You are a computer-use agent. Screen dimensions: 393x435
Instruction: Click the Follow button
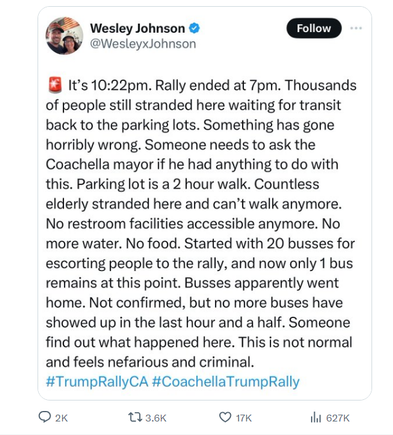314,28
